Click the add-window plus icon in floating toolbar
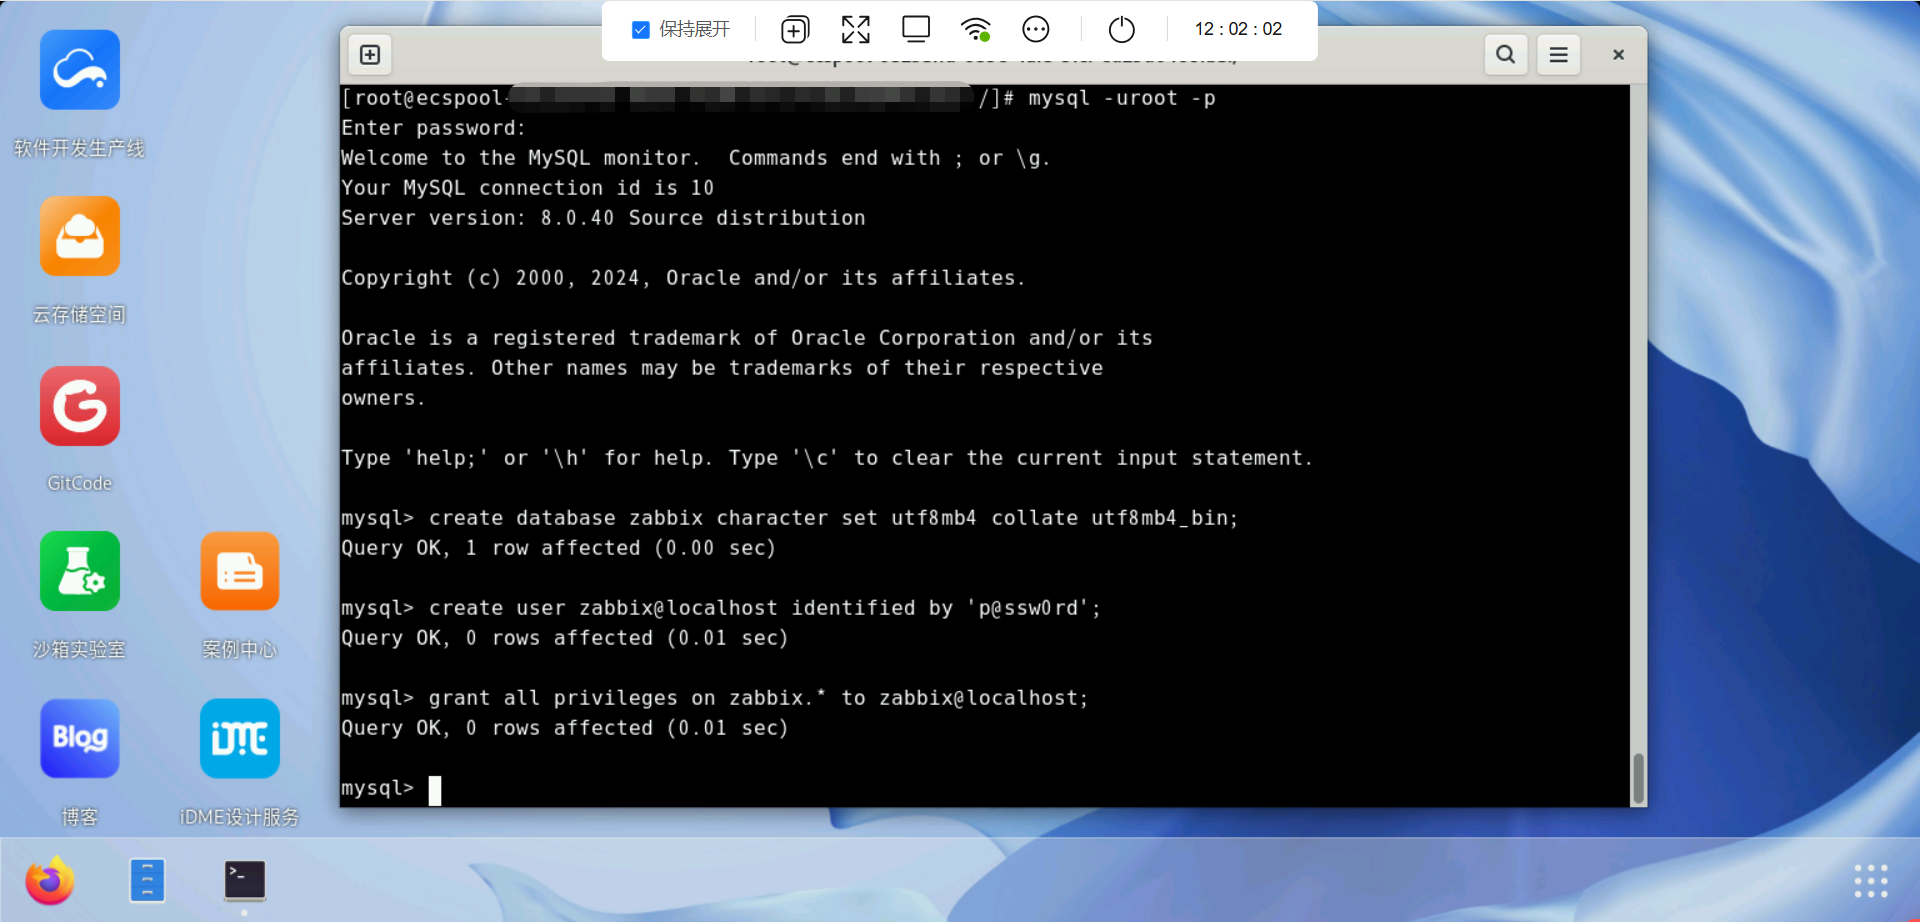 click(x=795, y=30)
